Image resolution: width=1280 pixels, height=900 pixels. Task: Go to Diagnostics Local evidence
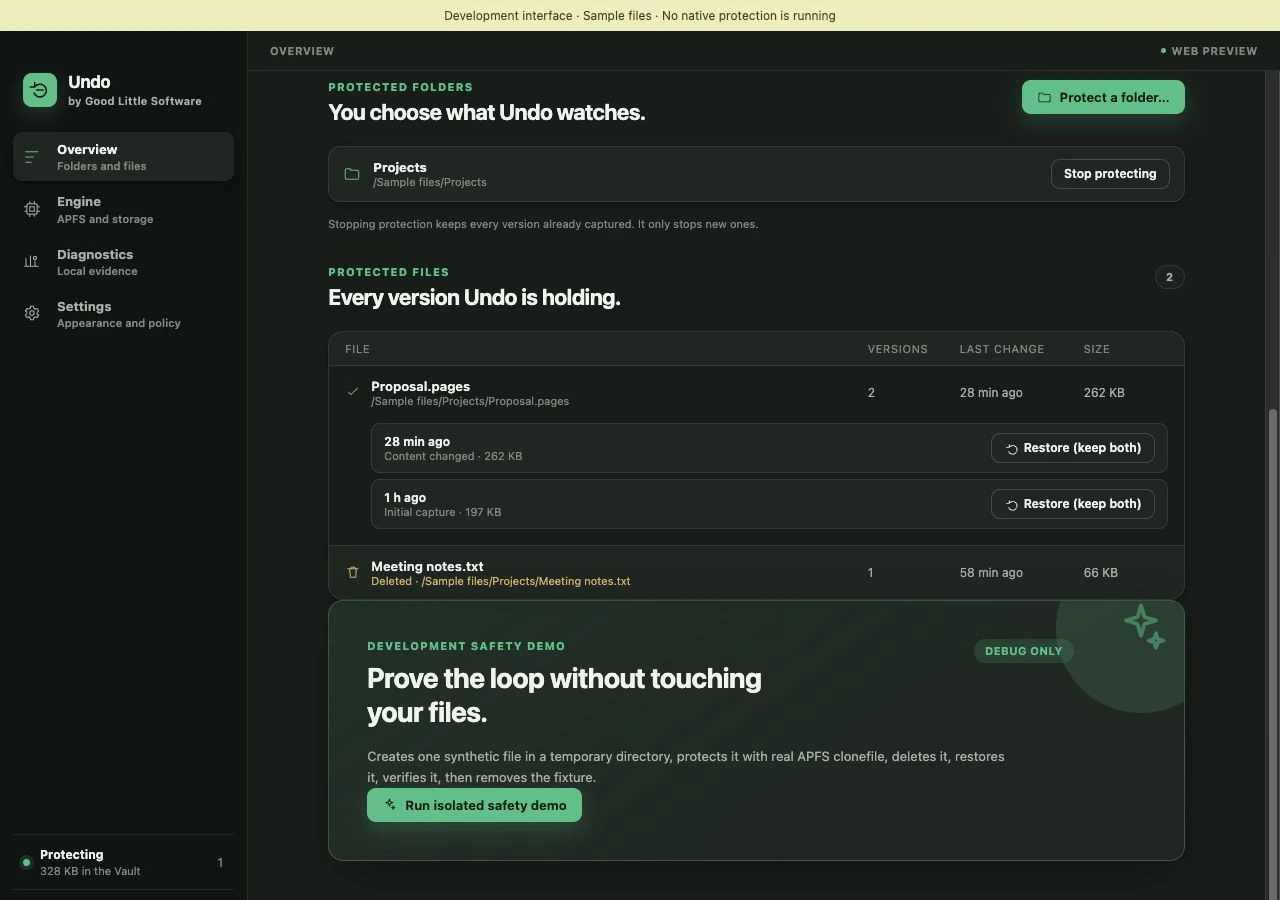(x=123, y=262)
